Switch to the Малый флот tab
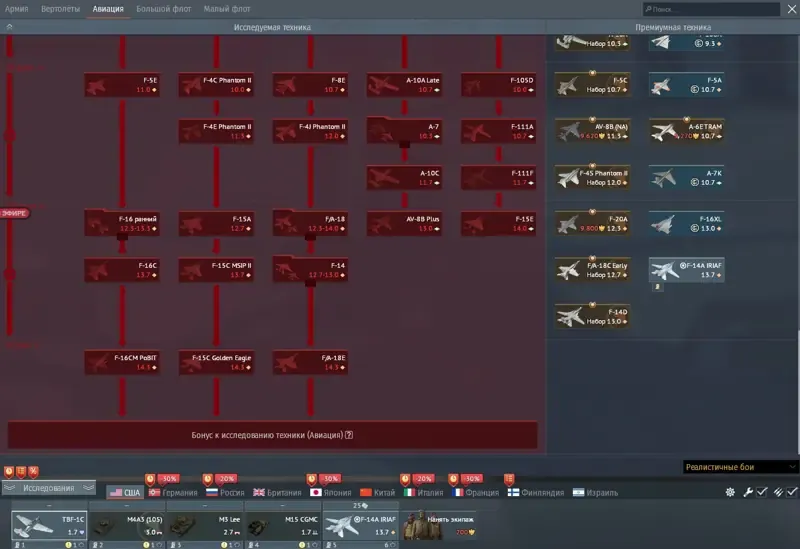Viewport: 800px width, 549px height. click(227, 9)
